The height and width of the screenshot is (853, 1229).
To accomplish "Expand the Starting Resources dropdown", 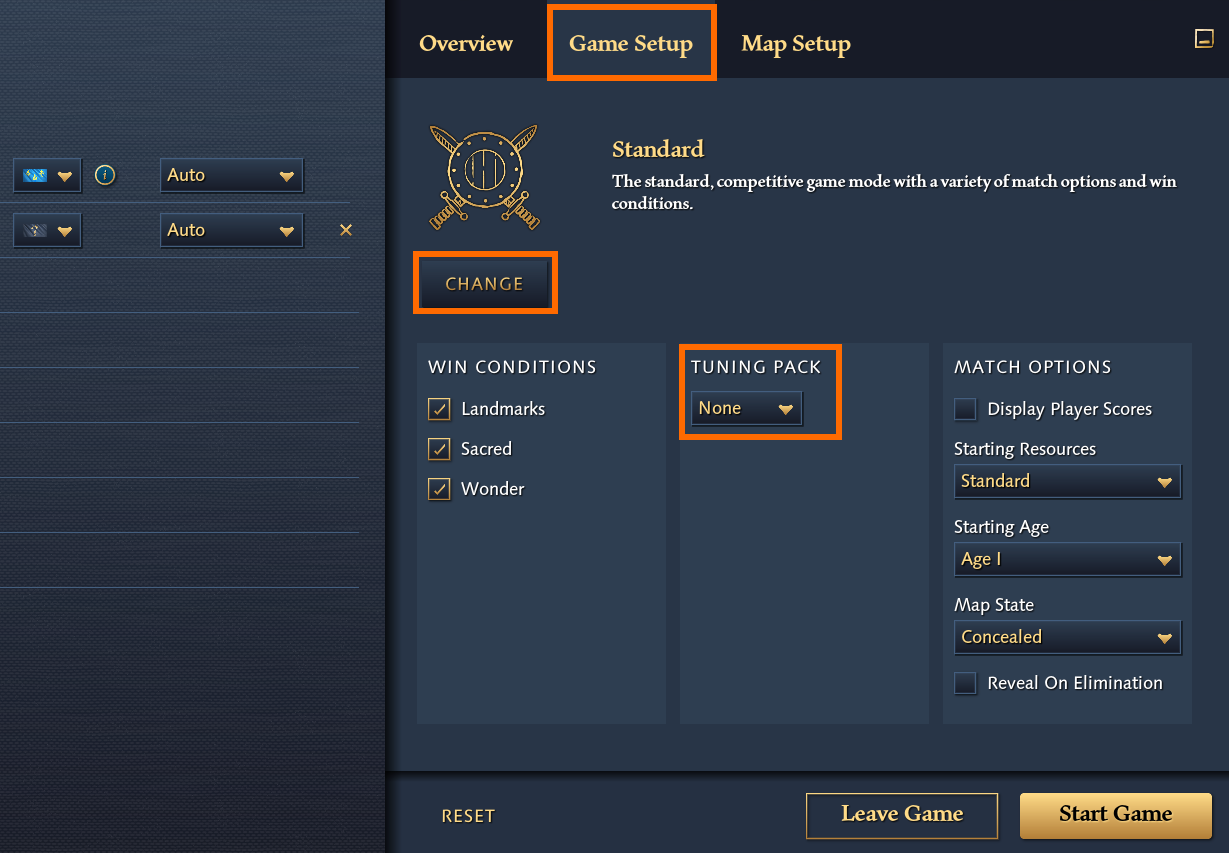I will coord(1067,481).
